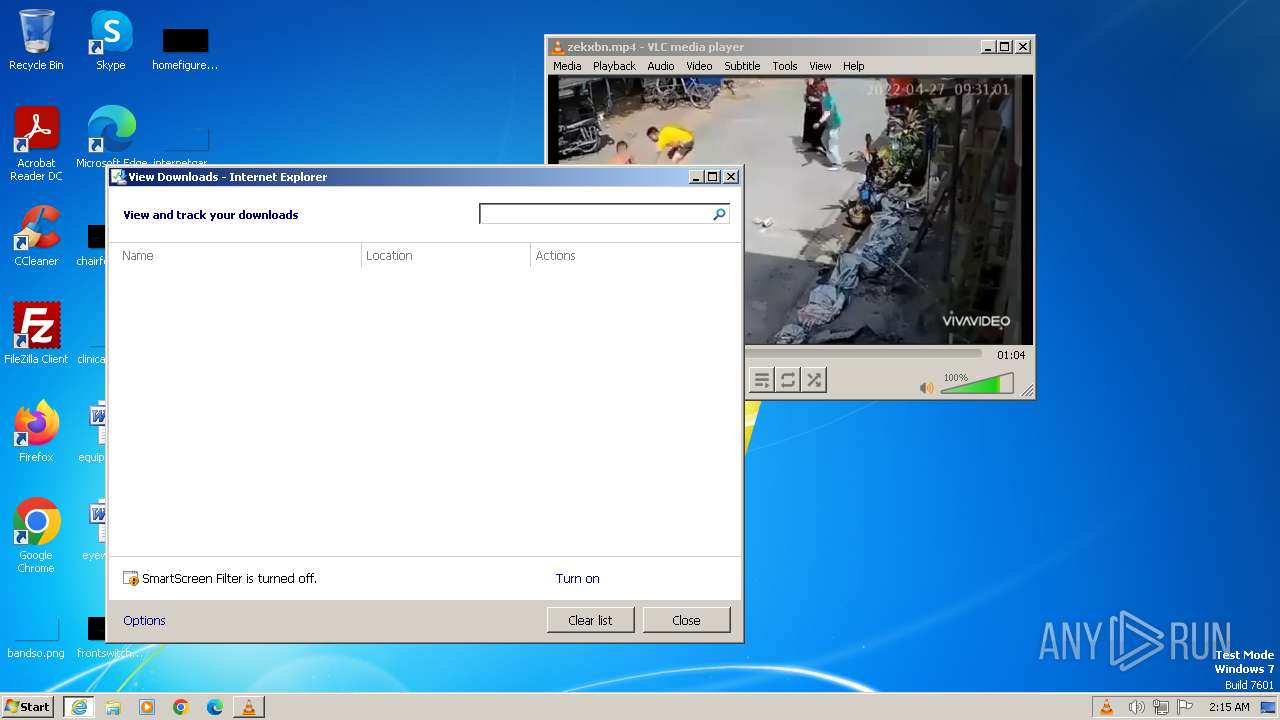This screenshot has width=1280, height=720.
Task: Toggle random shuffle in VLC
Action: point(814,380)
